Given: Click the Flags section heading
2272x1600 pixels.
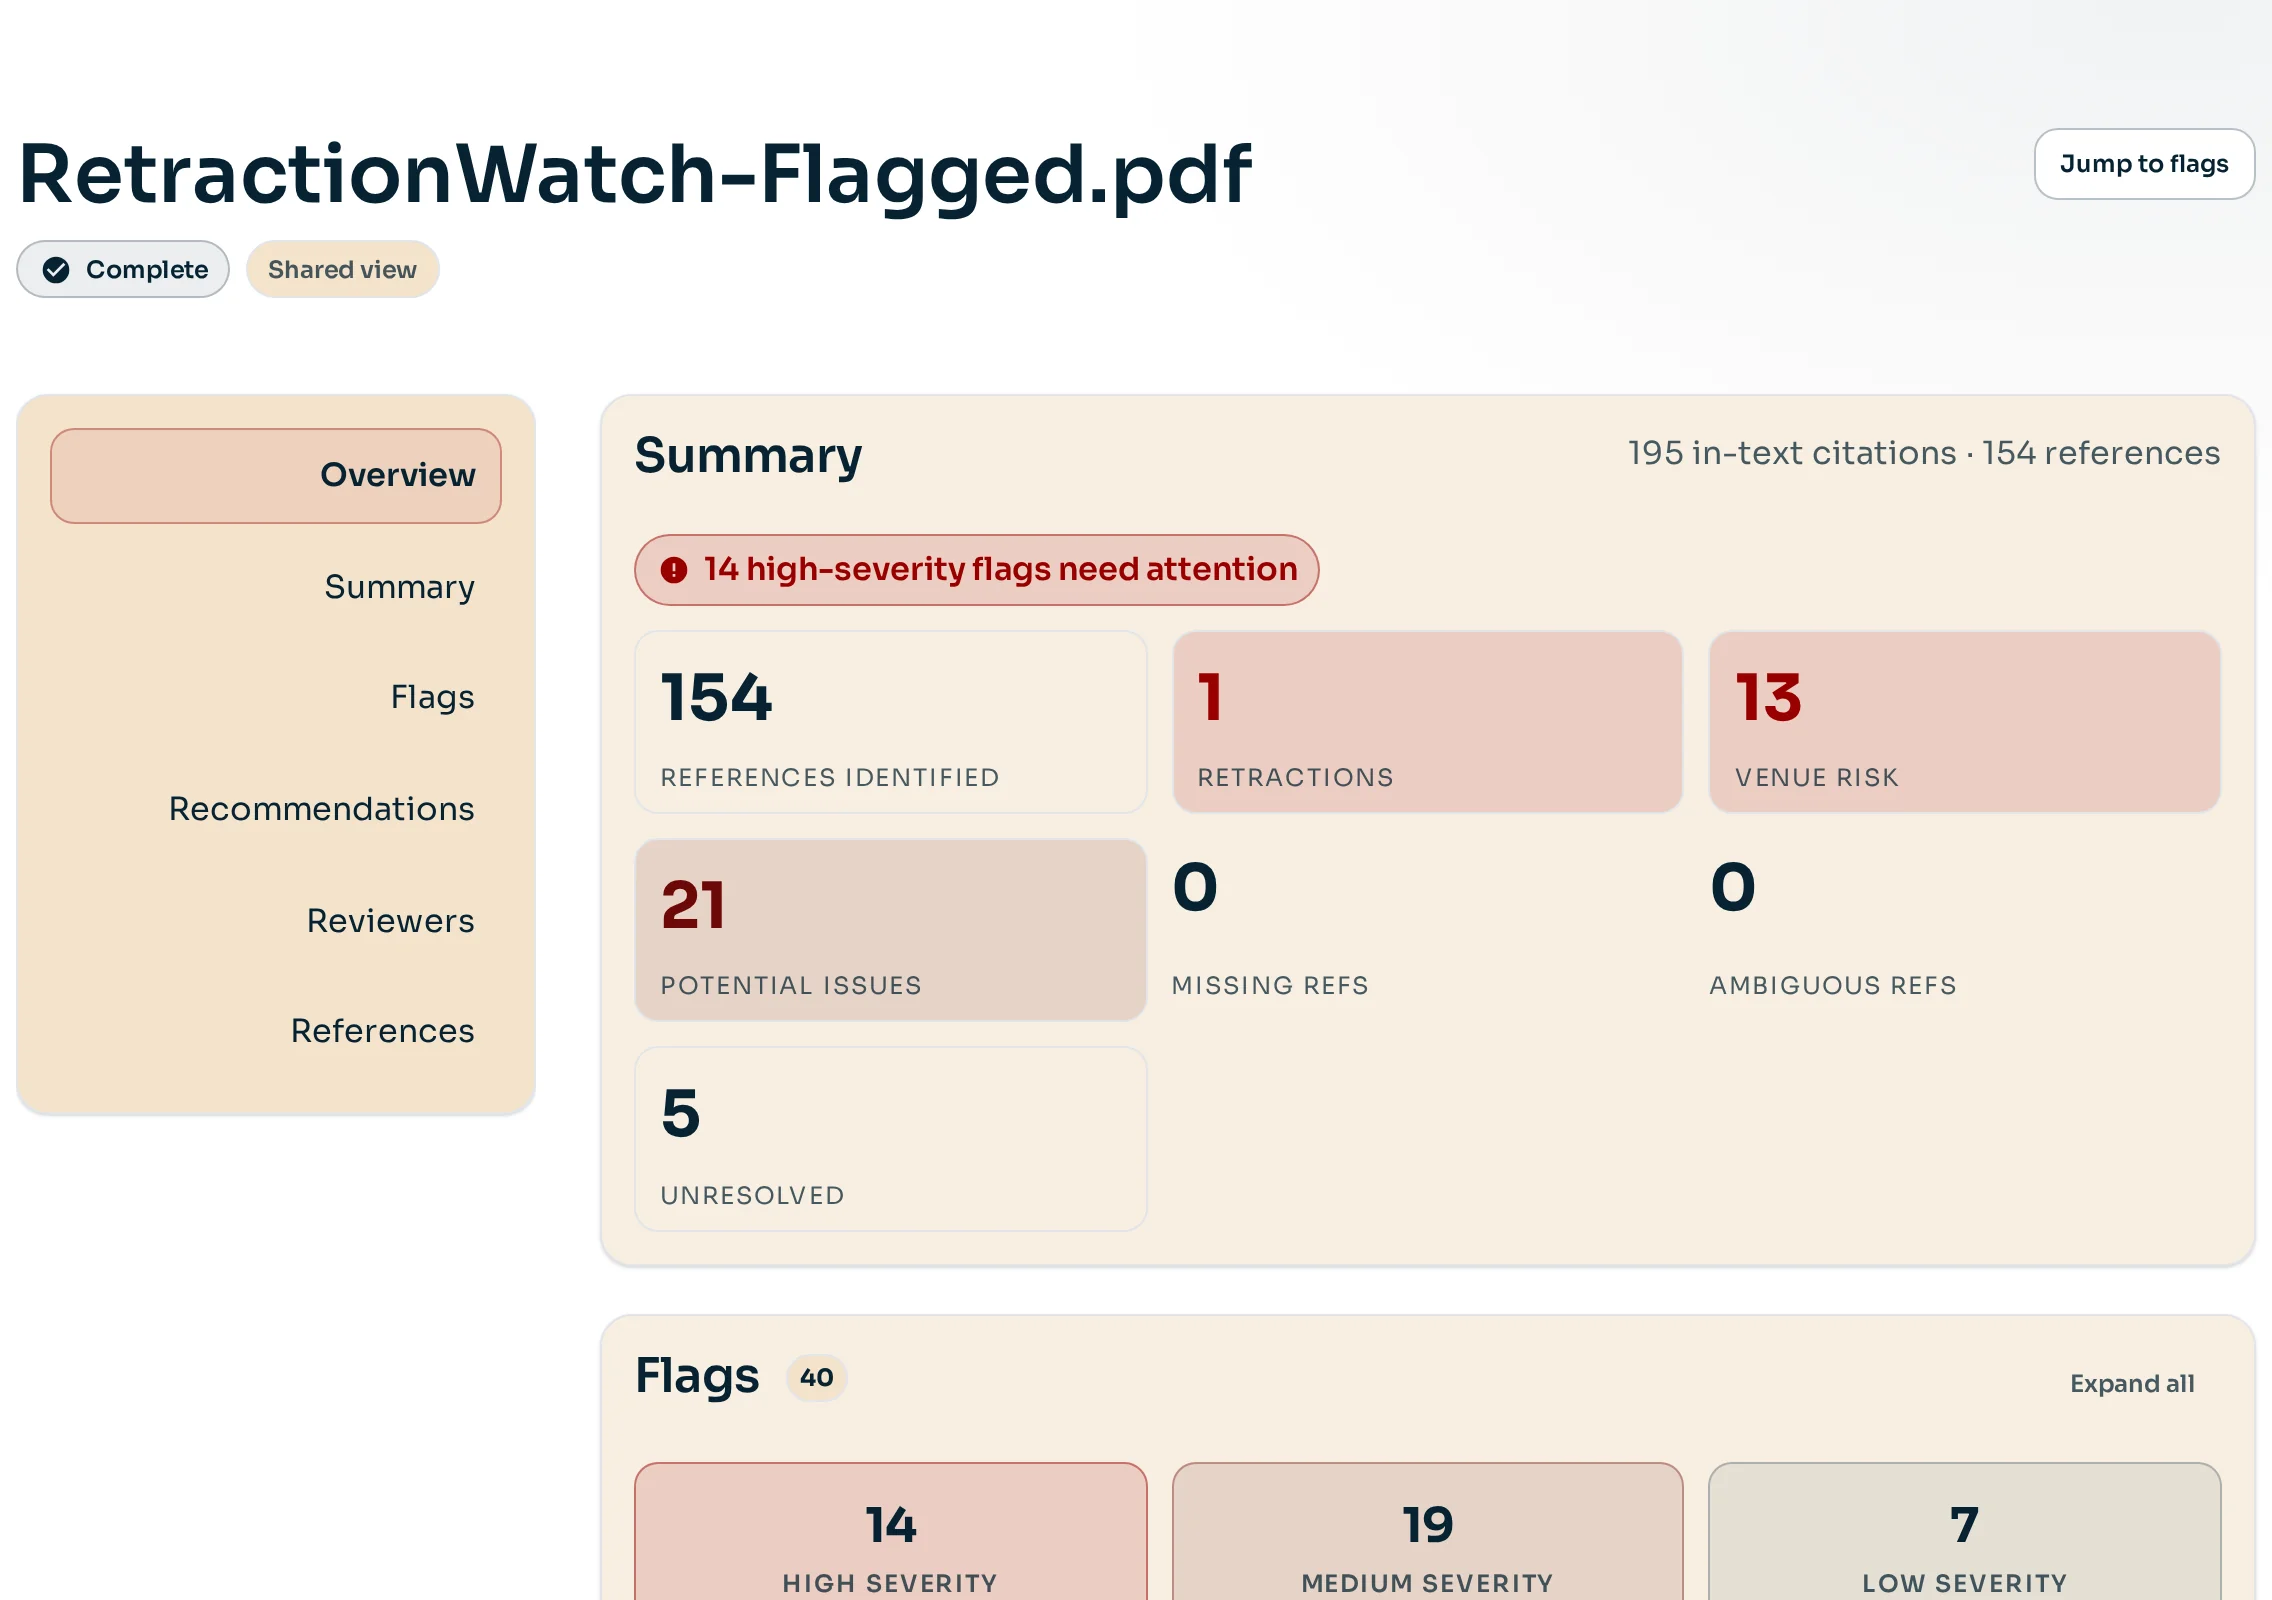Looking at the screenshot, I should [x=697, y=1377].
